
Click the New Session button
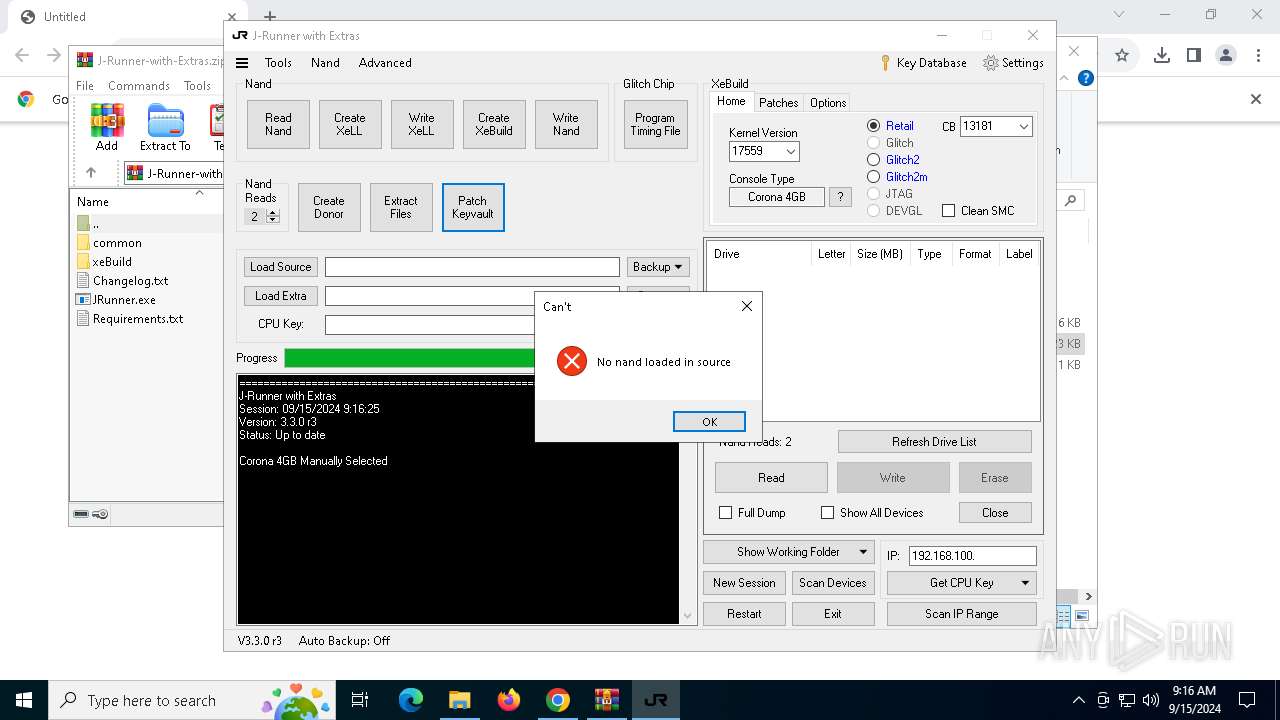[x=744, y=583]
